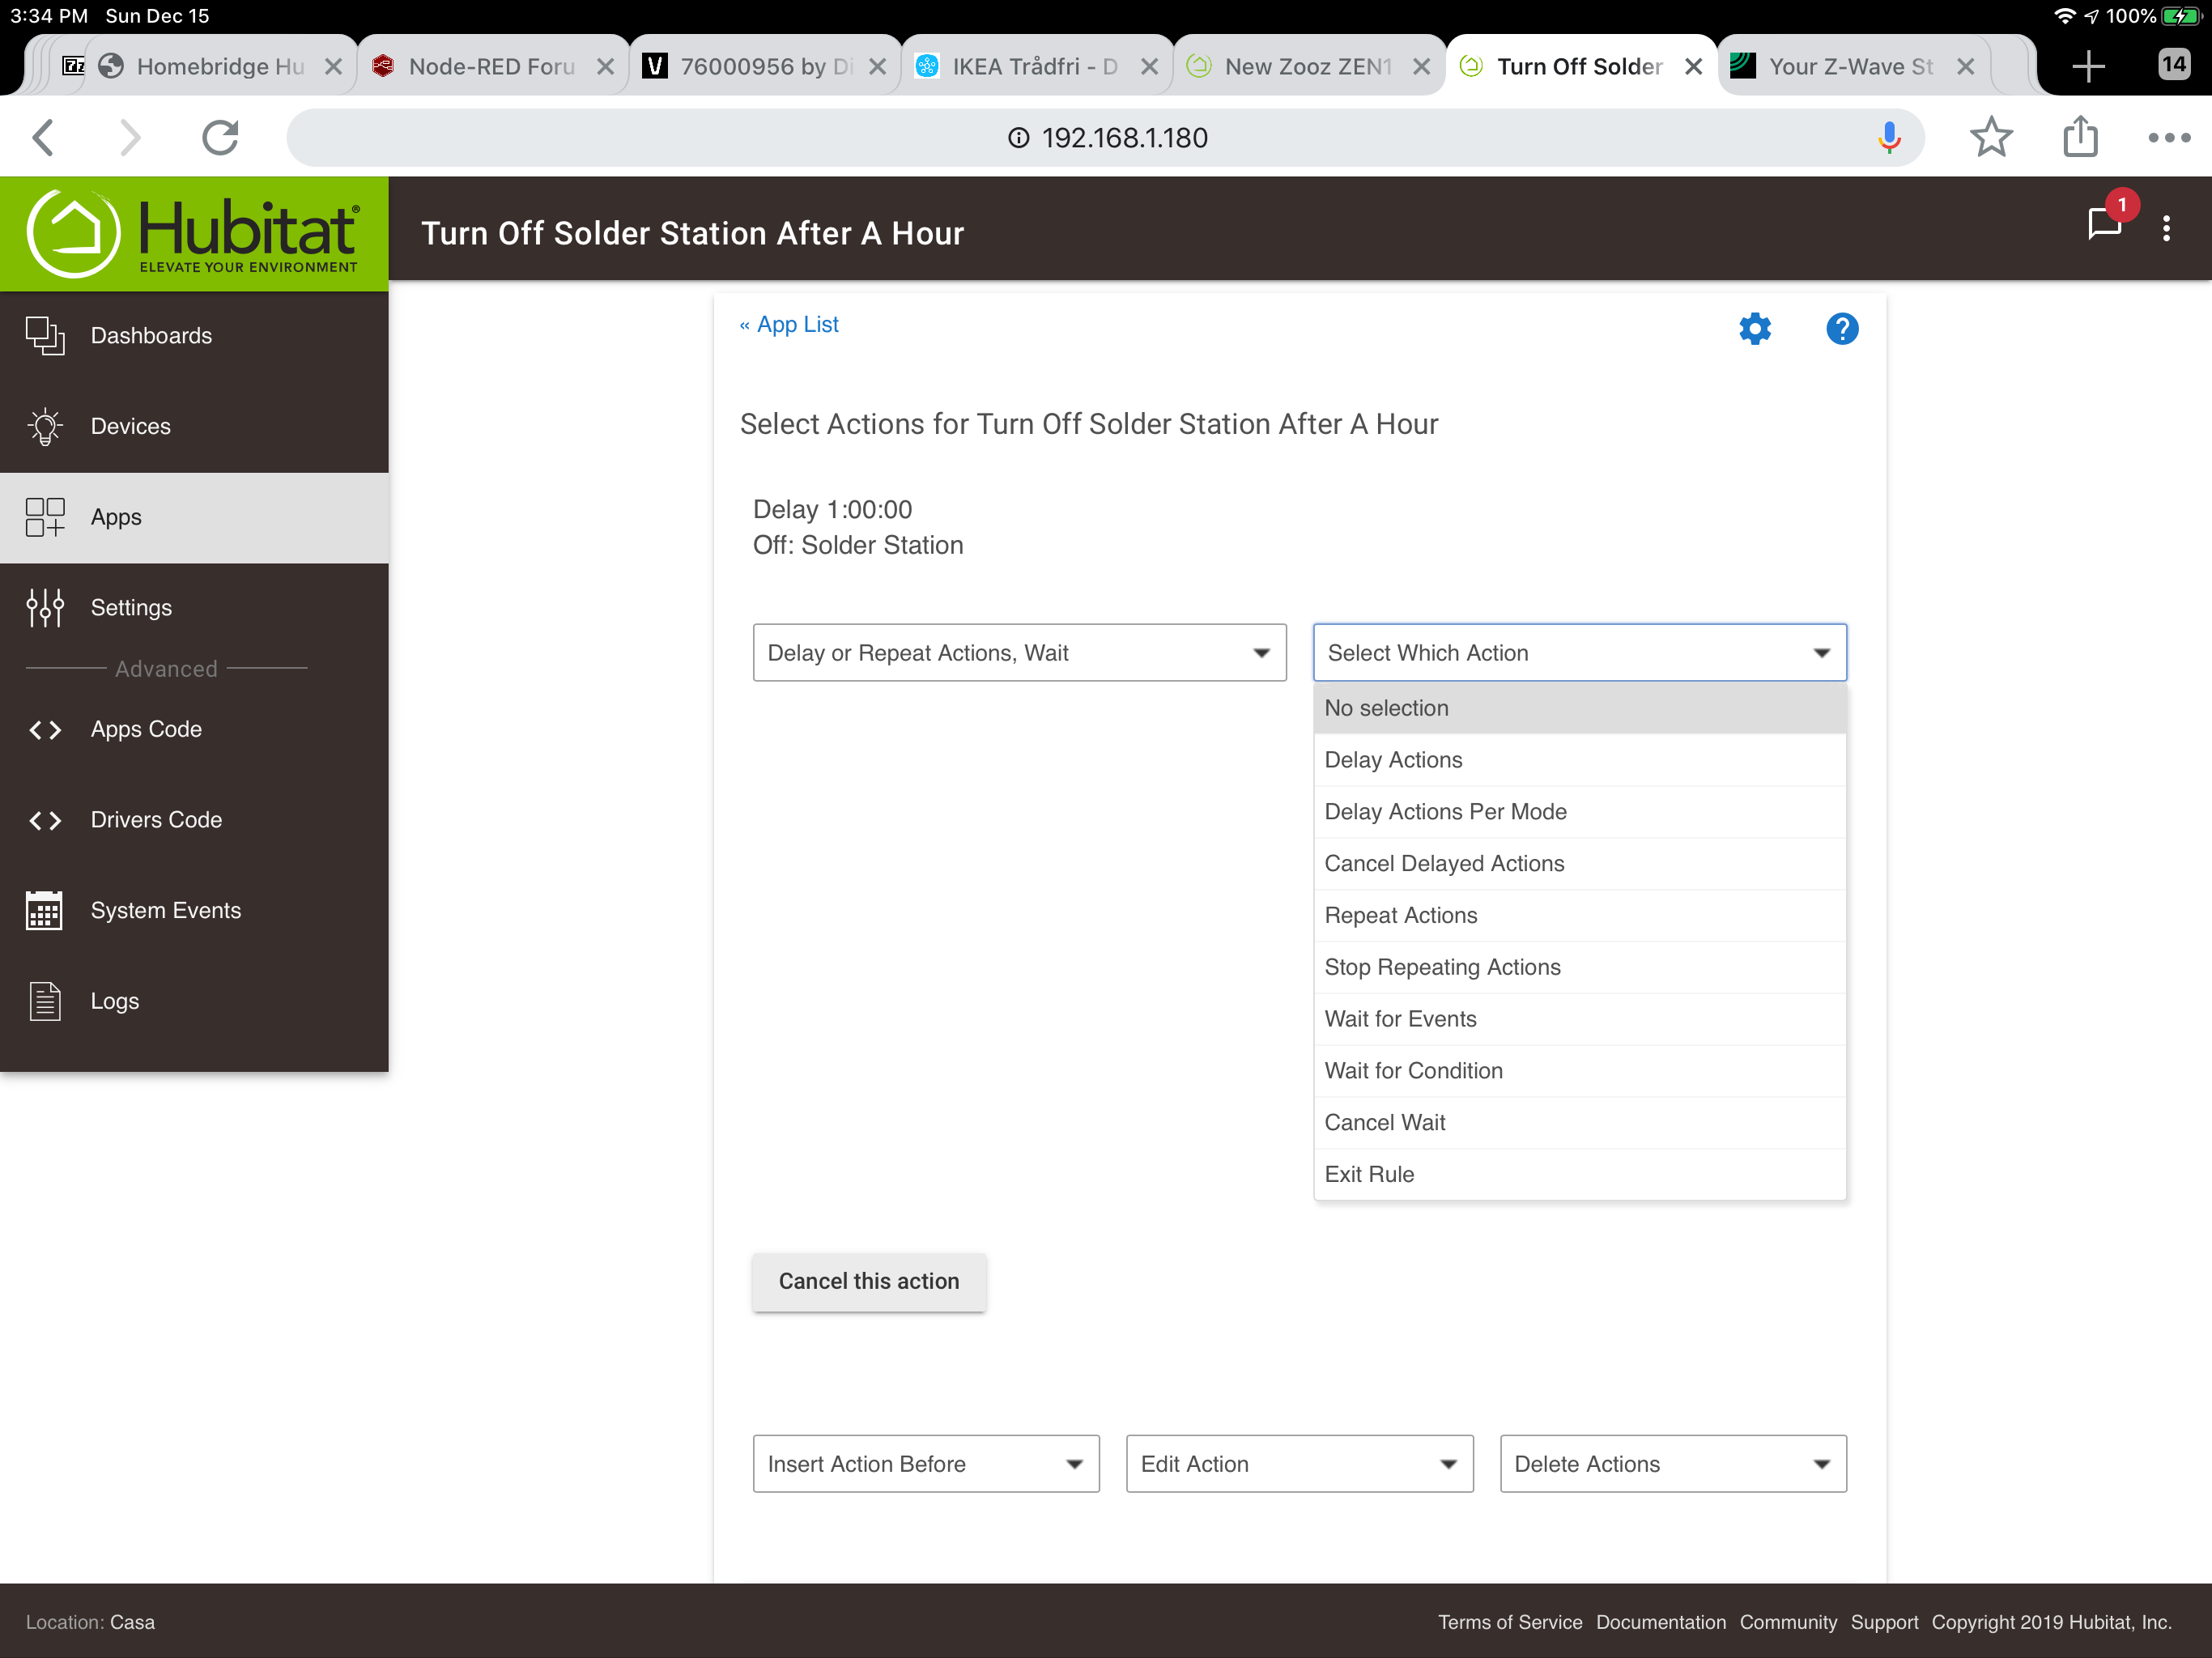
Task: Open the Delete Actions dropdown
Action: click(x=1672, y=1463)
